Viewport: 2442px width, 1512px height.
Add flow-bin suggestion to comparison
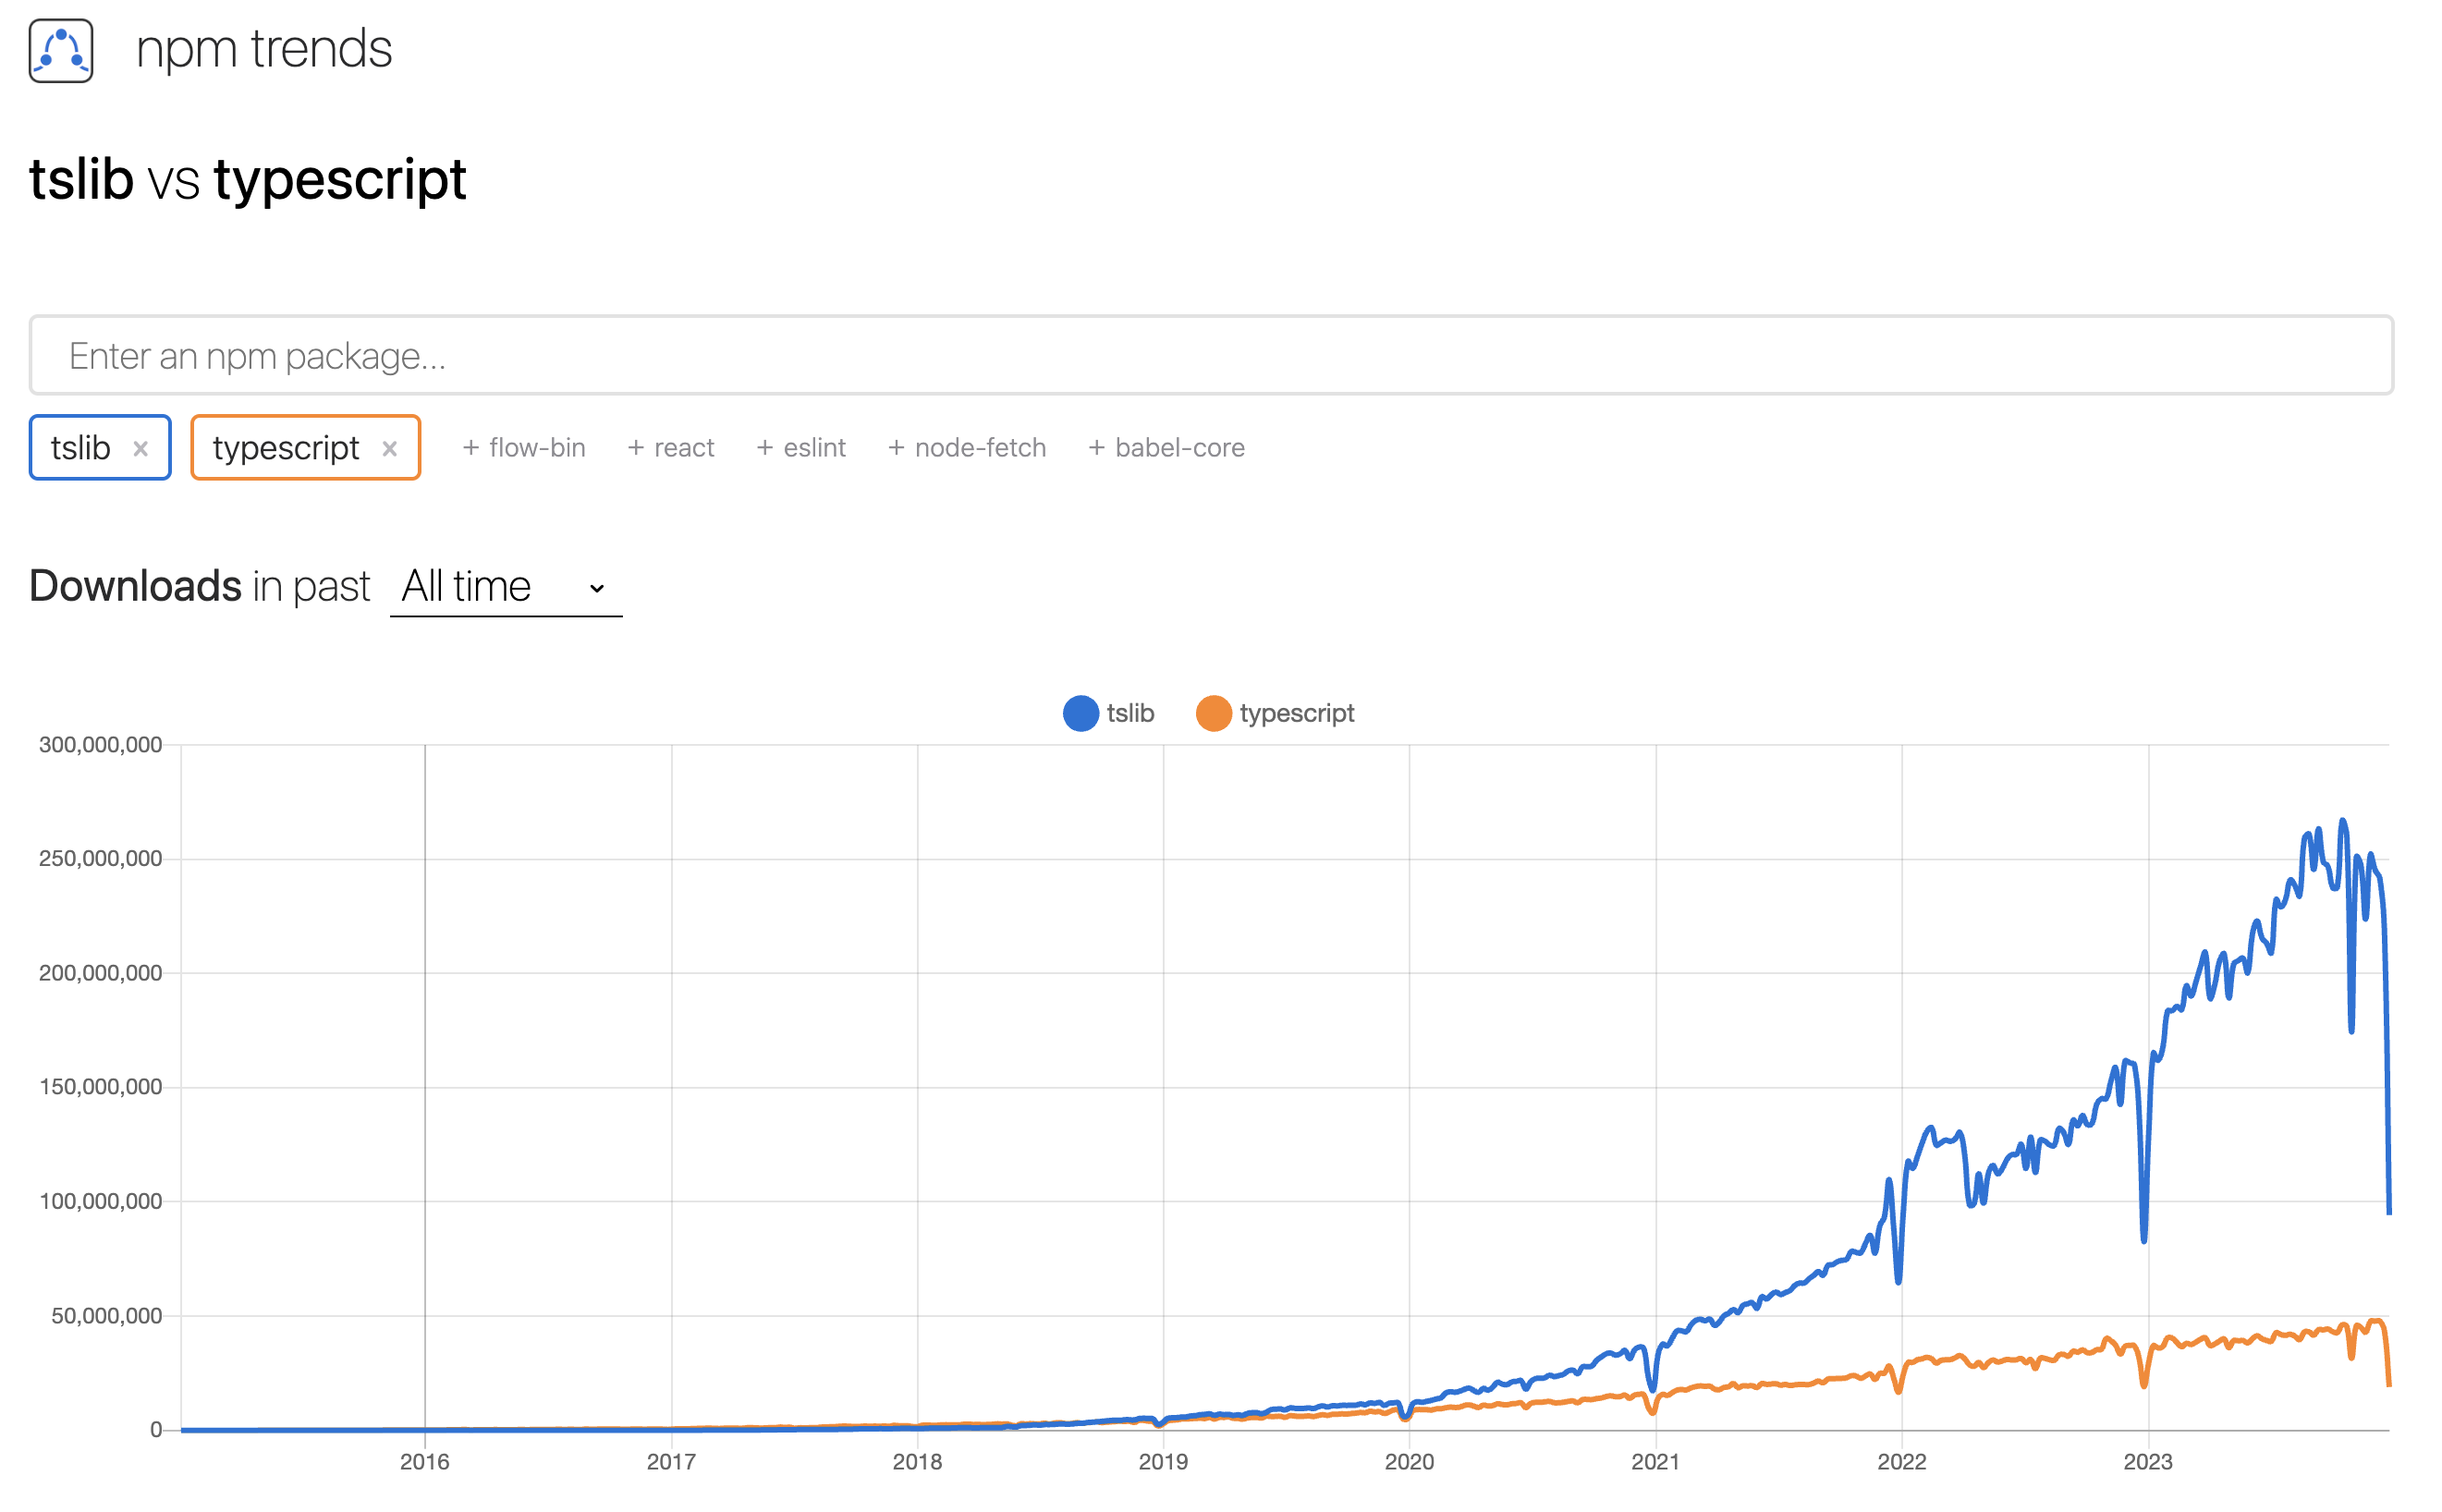point(524,448)
